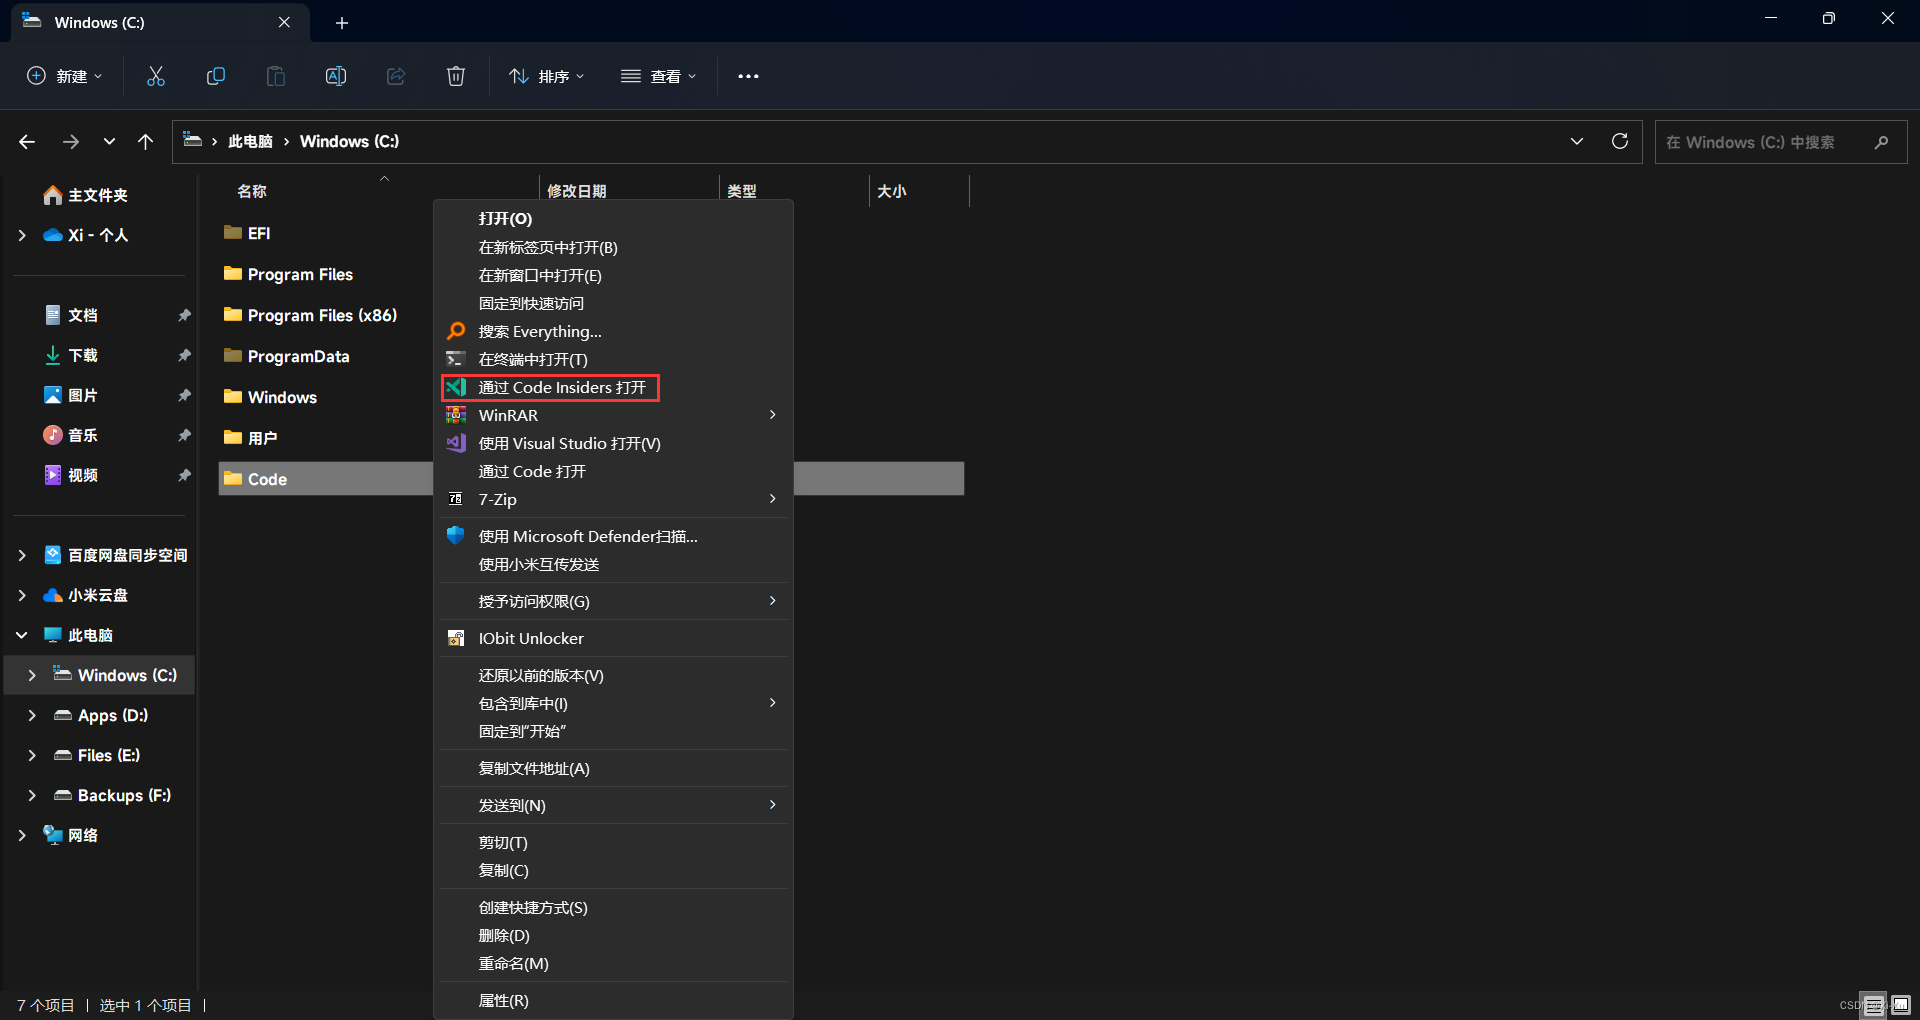Open the address bar history dropdown
The height and width of the screenshot is (1020, 1920).
click(1577, 141)
